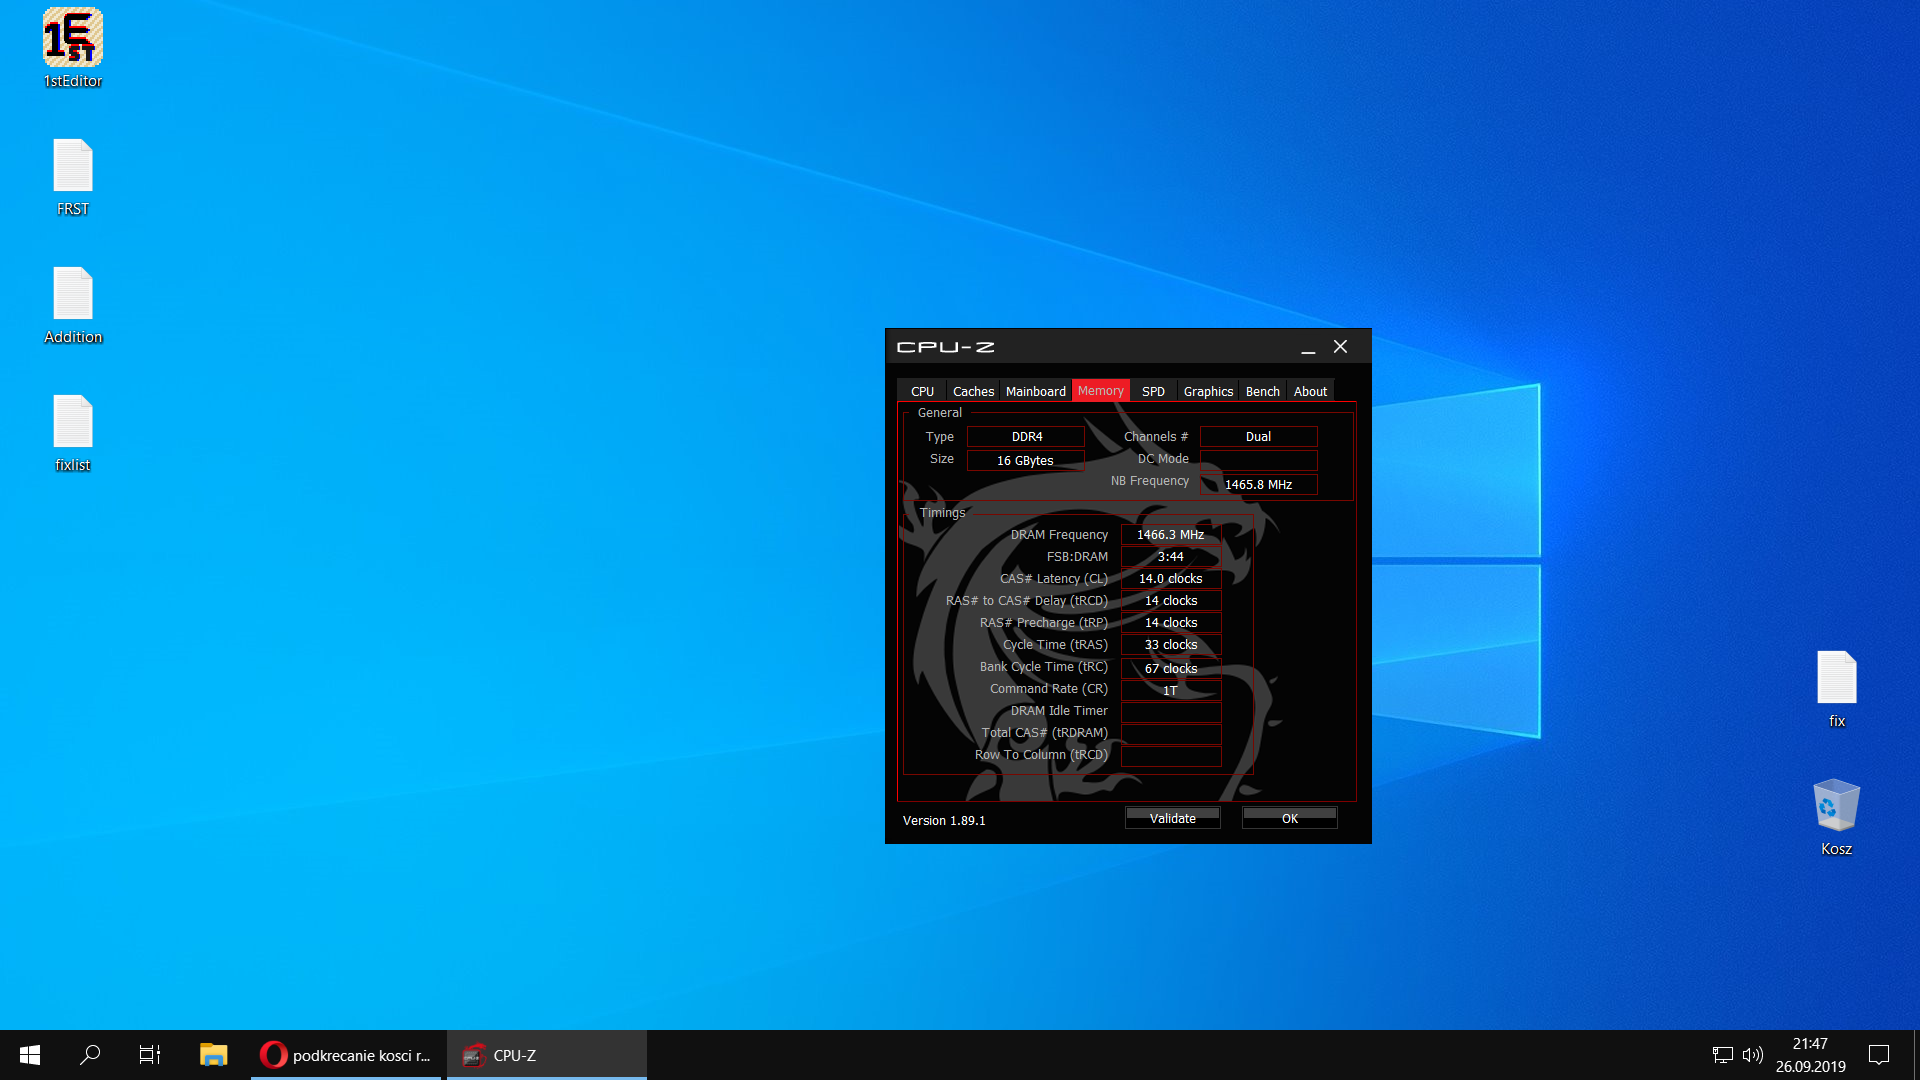Switch to the CPU tab
1920x1080 pixels.
pyautogui.click(x=922, y=391)
